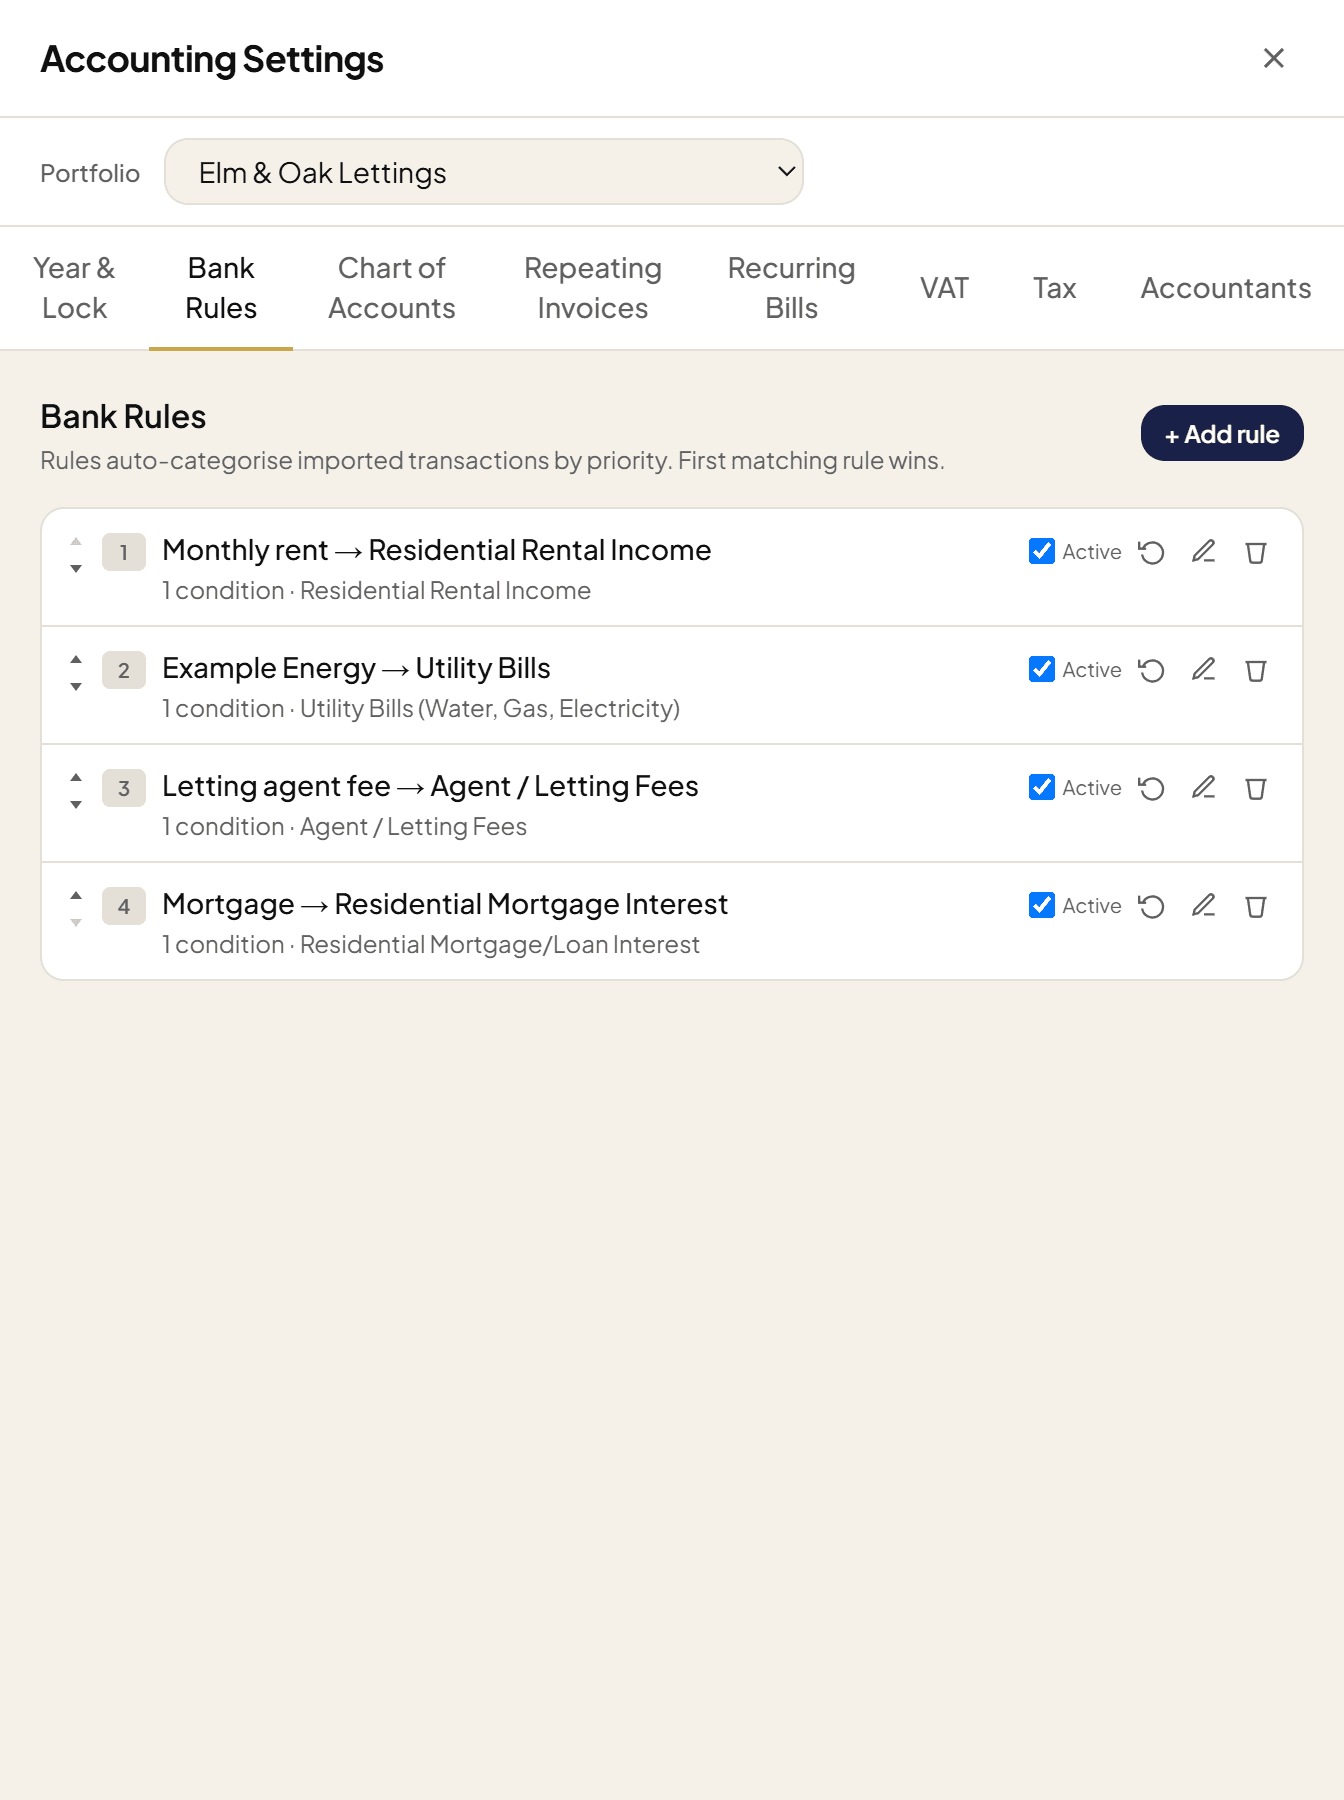Move Example Energy rule up
Screen dimensions: 1344x1800
76,660
